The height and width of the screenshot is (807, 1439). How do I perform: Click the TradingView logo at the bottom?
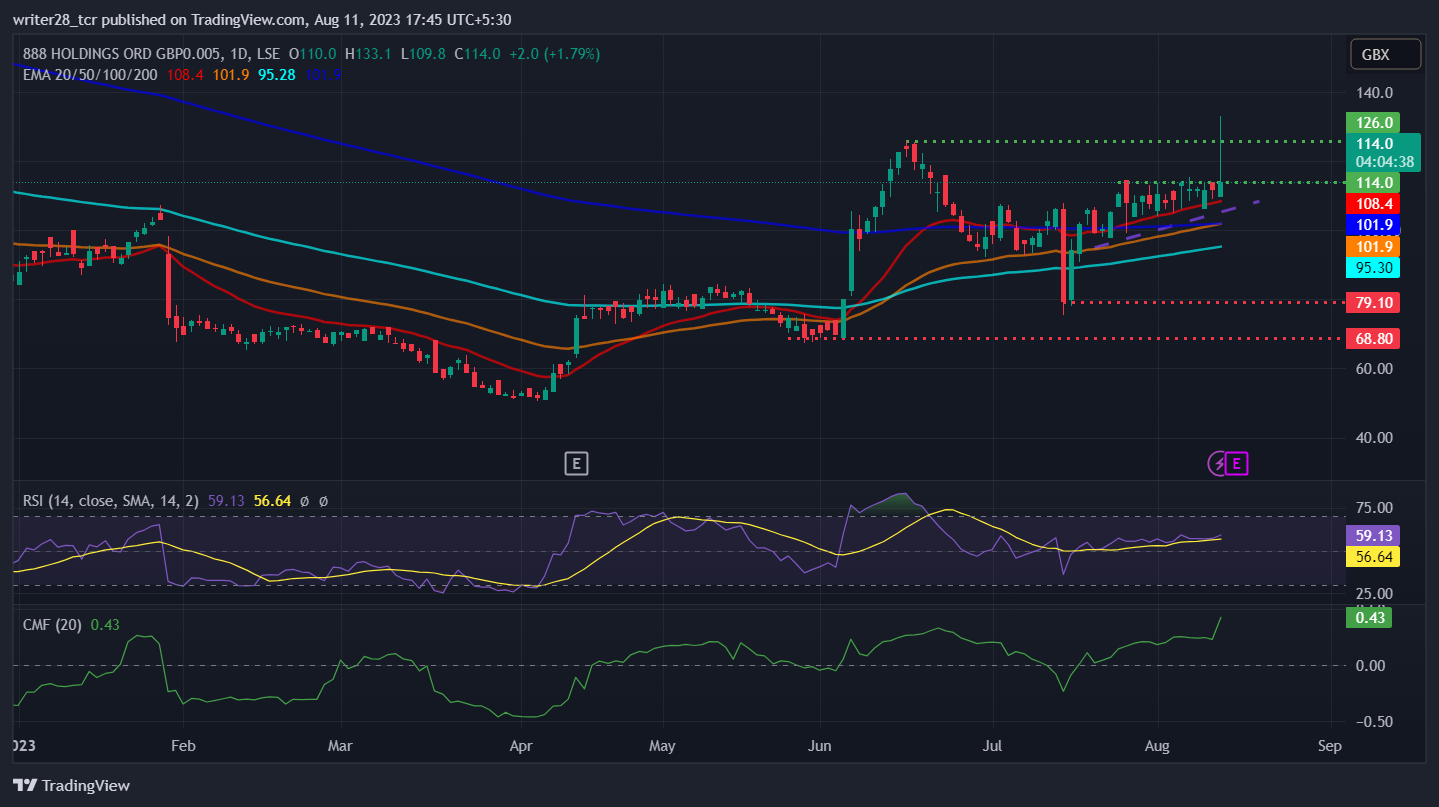[71, 785]
